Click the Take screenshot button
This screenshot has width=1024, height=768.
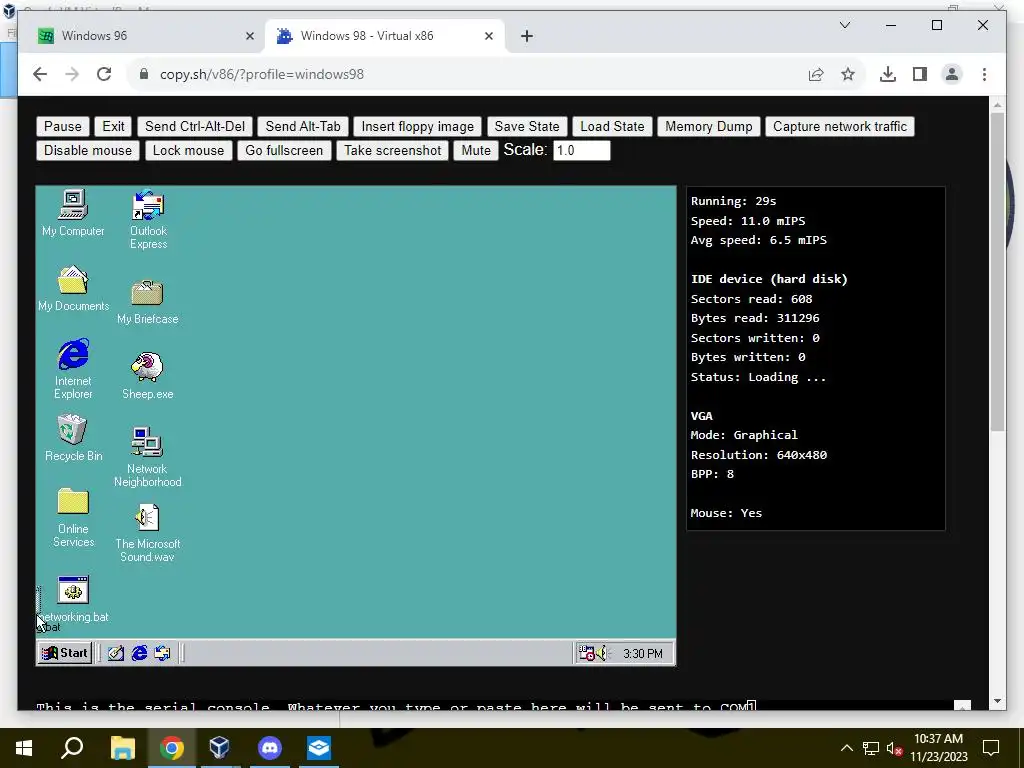point(392,150)
